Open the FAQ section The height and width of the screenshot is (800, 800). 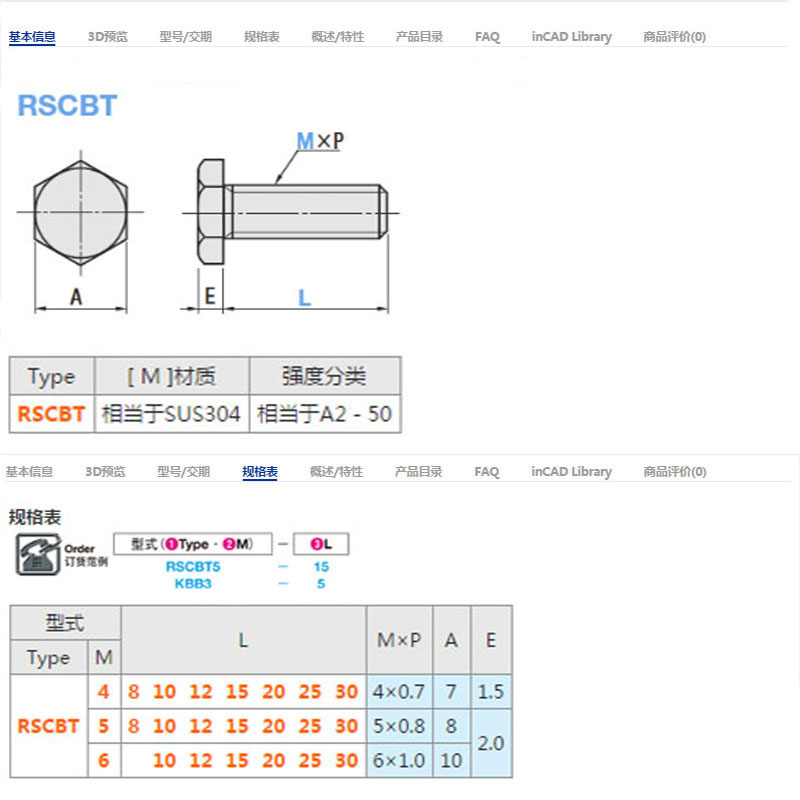(x=487, y=36)
